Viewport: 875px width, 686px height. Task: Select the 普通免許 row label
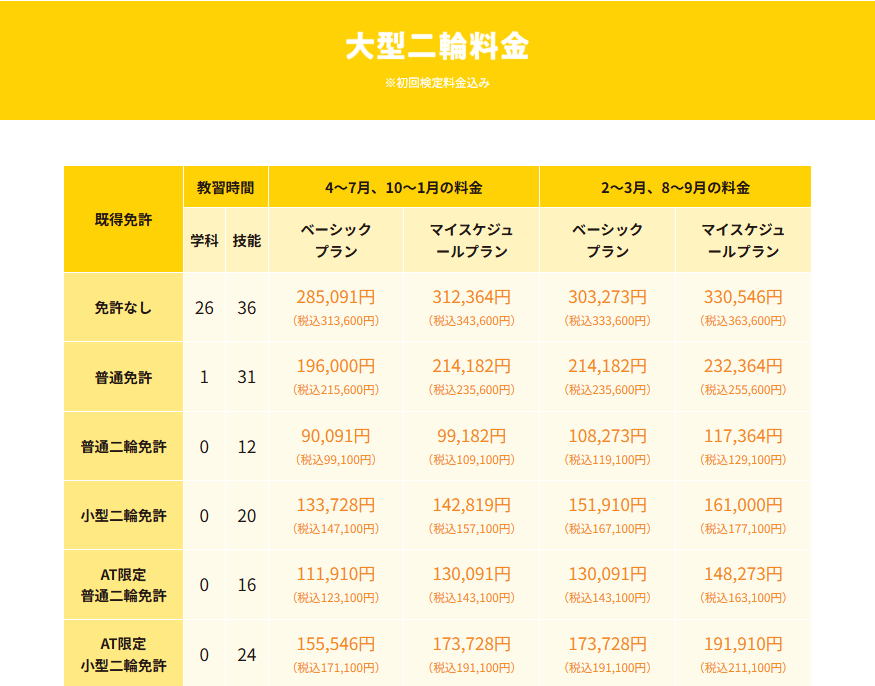pos(123,377)
